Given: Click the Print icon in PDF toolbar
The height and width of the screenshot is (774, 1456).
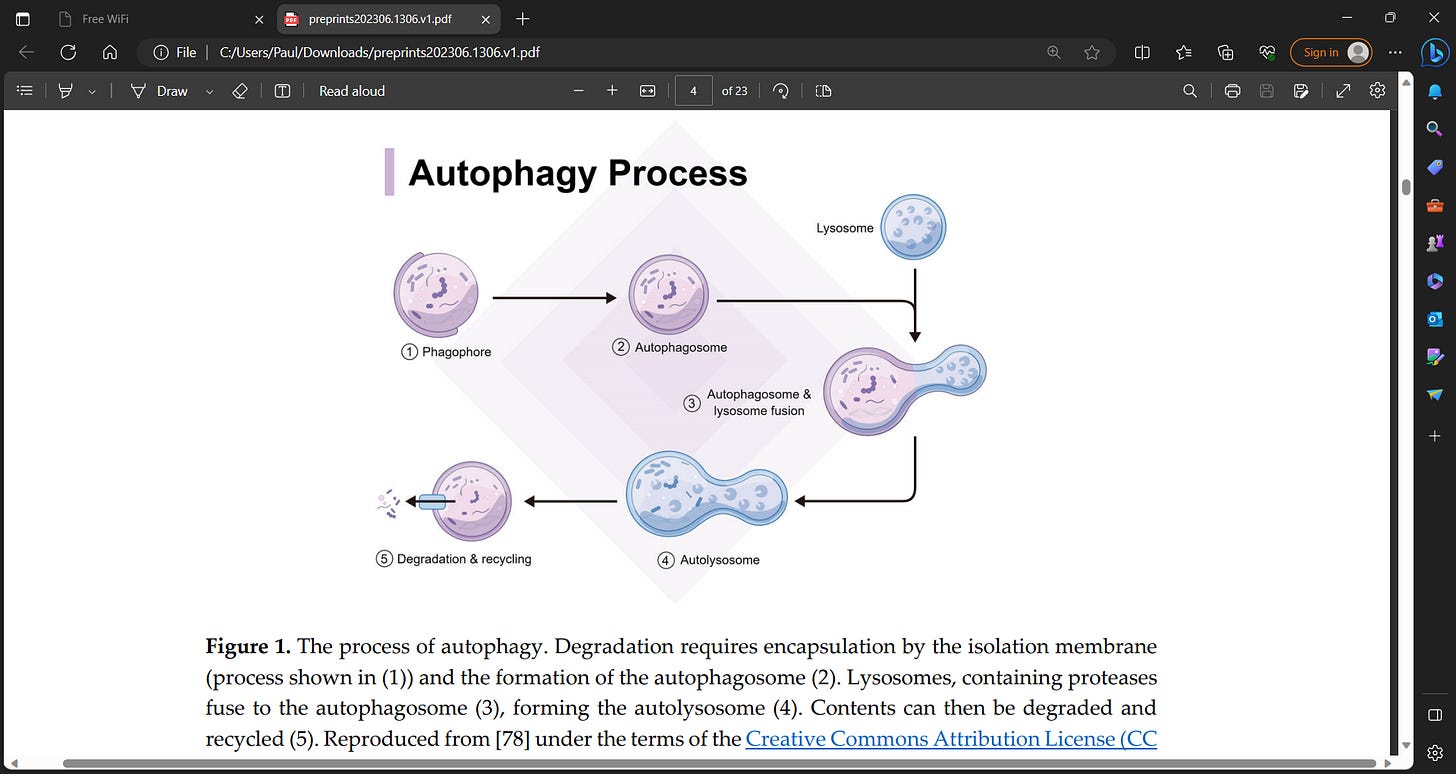Looking at the screenshot, I should (x=1232, y=91).
